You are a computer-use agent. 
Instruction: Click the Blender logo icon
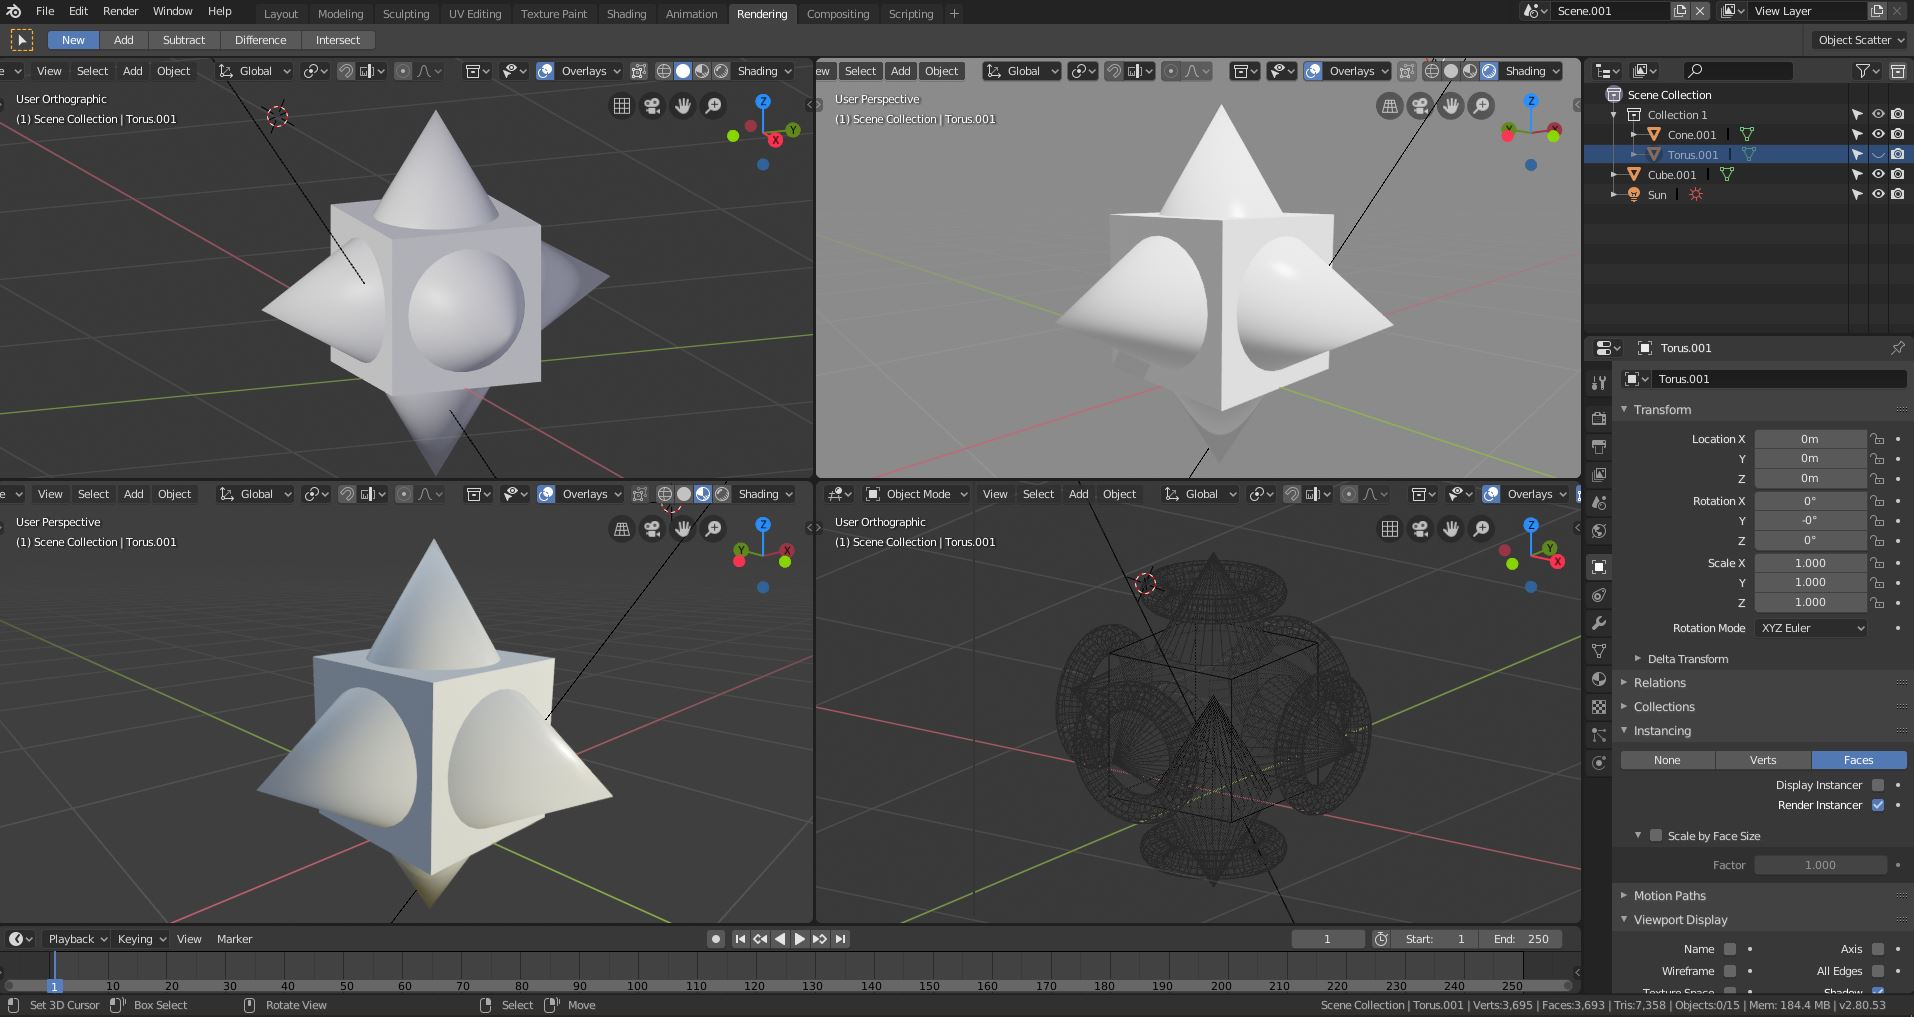pos(13,11)
